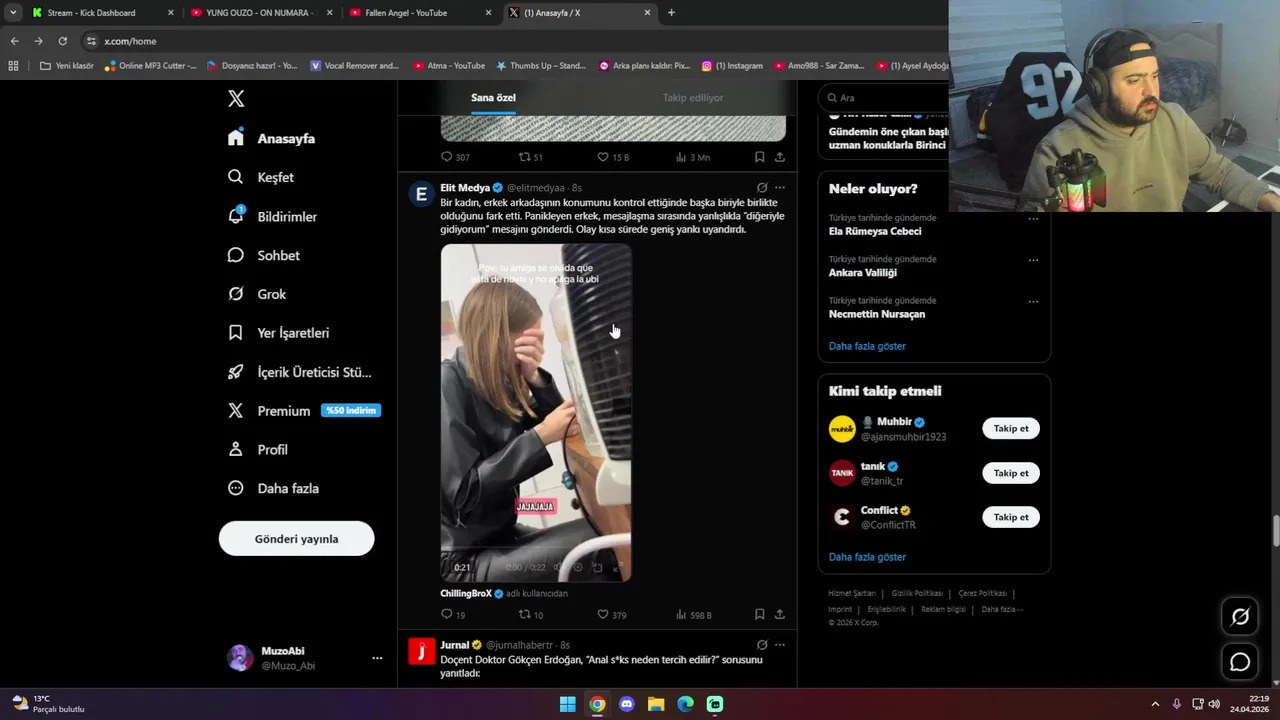Image resolution: width=1280 pixels, height=720 pixels.
Task: Open Discord from the taskbar
Action: pos(627,704)
